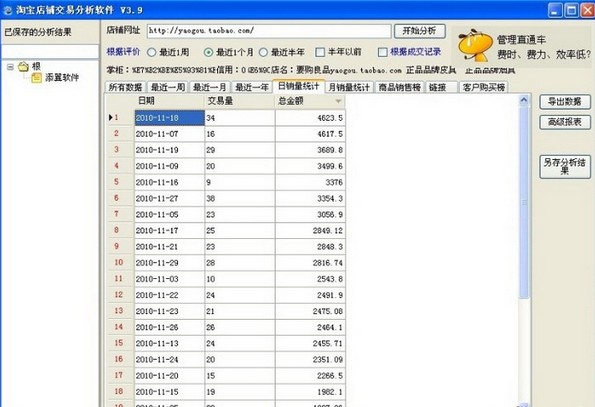Click the 另存分析结果 button
The image size is (595, 407).
565,166
